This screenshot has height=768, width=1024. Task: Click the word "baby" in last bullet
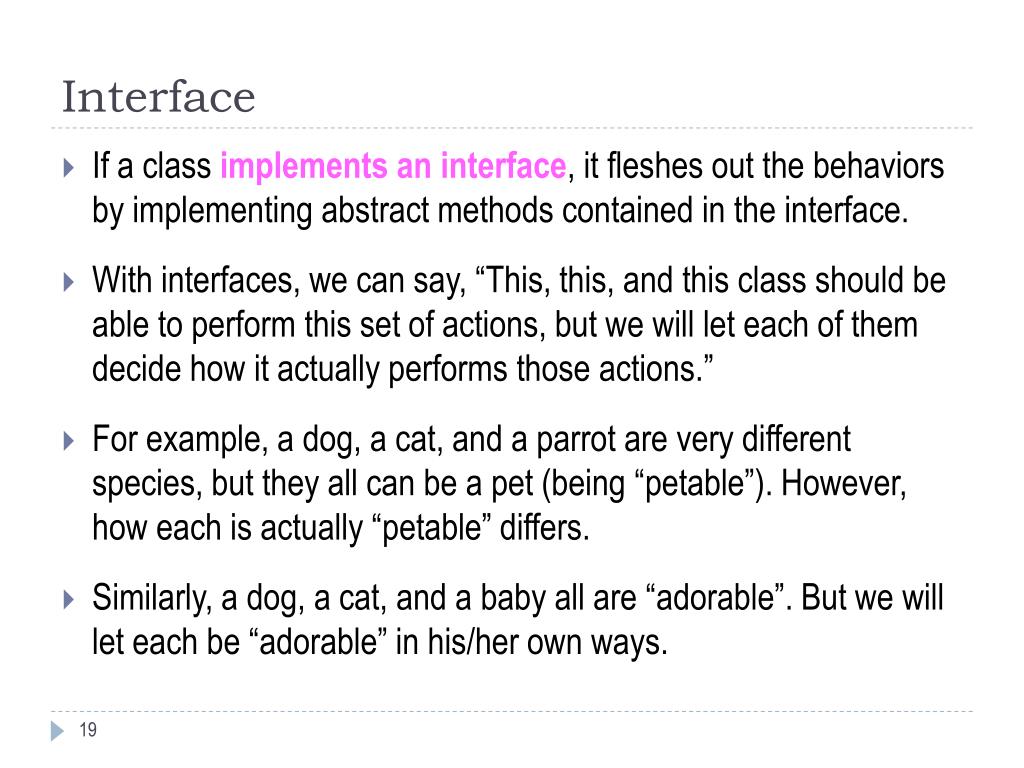[x=513, y=598]
